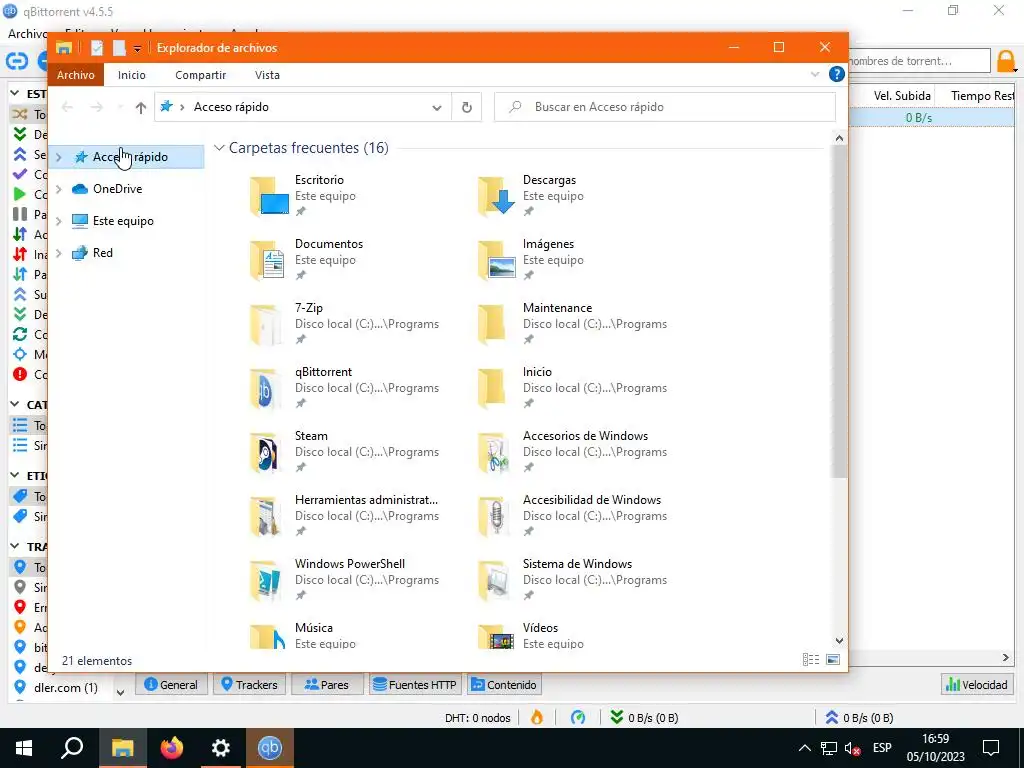Image resolution: width=1024 pixels, height=768 pixels.
Task: Click the muted volume tray icon
Action: tap(852, 748)
